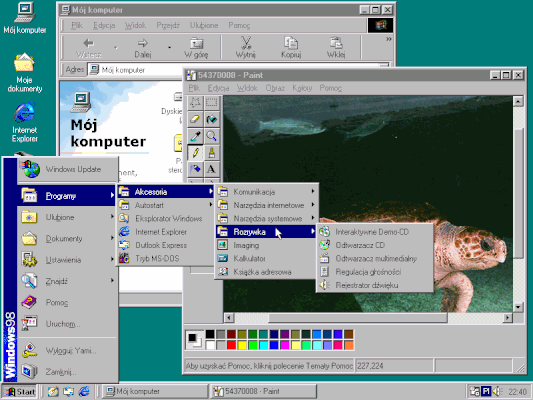Viewport: 533px width, 400px height.
Task: Select the Text tool in Paint
Action: coord(211,169)
